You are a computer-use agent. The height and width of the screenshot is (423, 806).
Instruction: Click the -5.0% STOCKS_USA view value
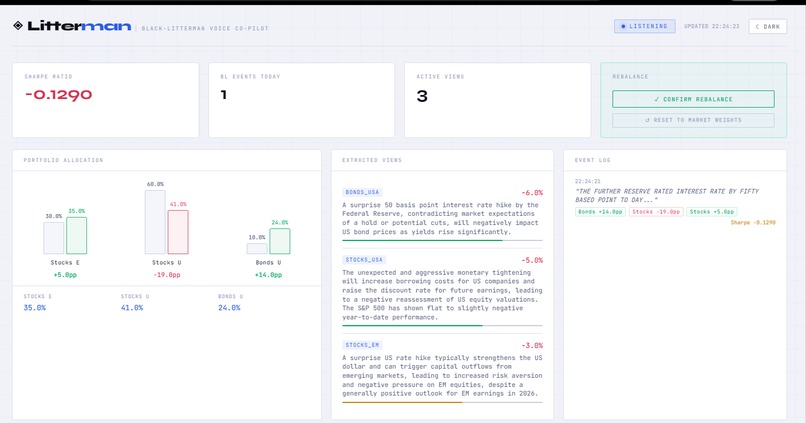click(532, 260)
